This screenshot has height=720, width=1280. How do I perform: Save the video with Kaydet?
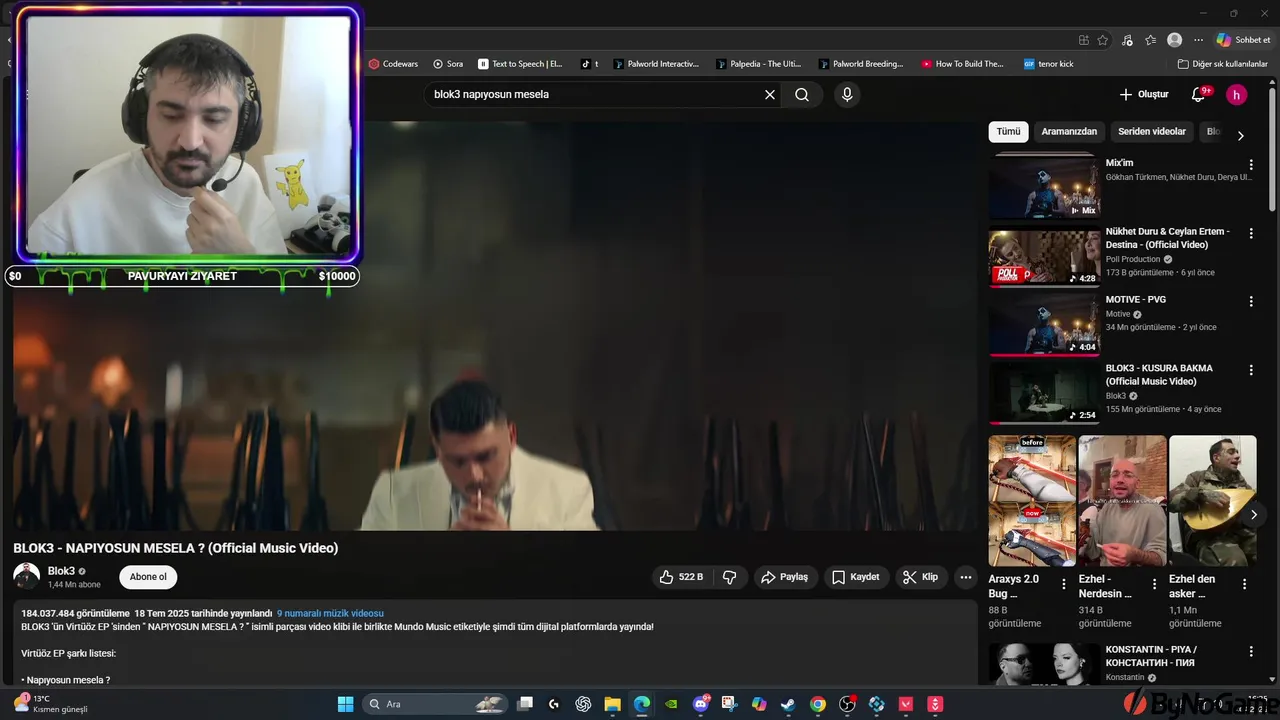point(856,577)
